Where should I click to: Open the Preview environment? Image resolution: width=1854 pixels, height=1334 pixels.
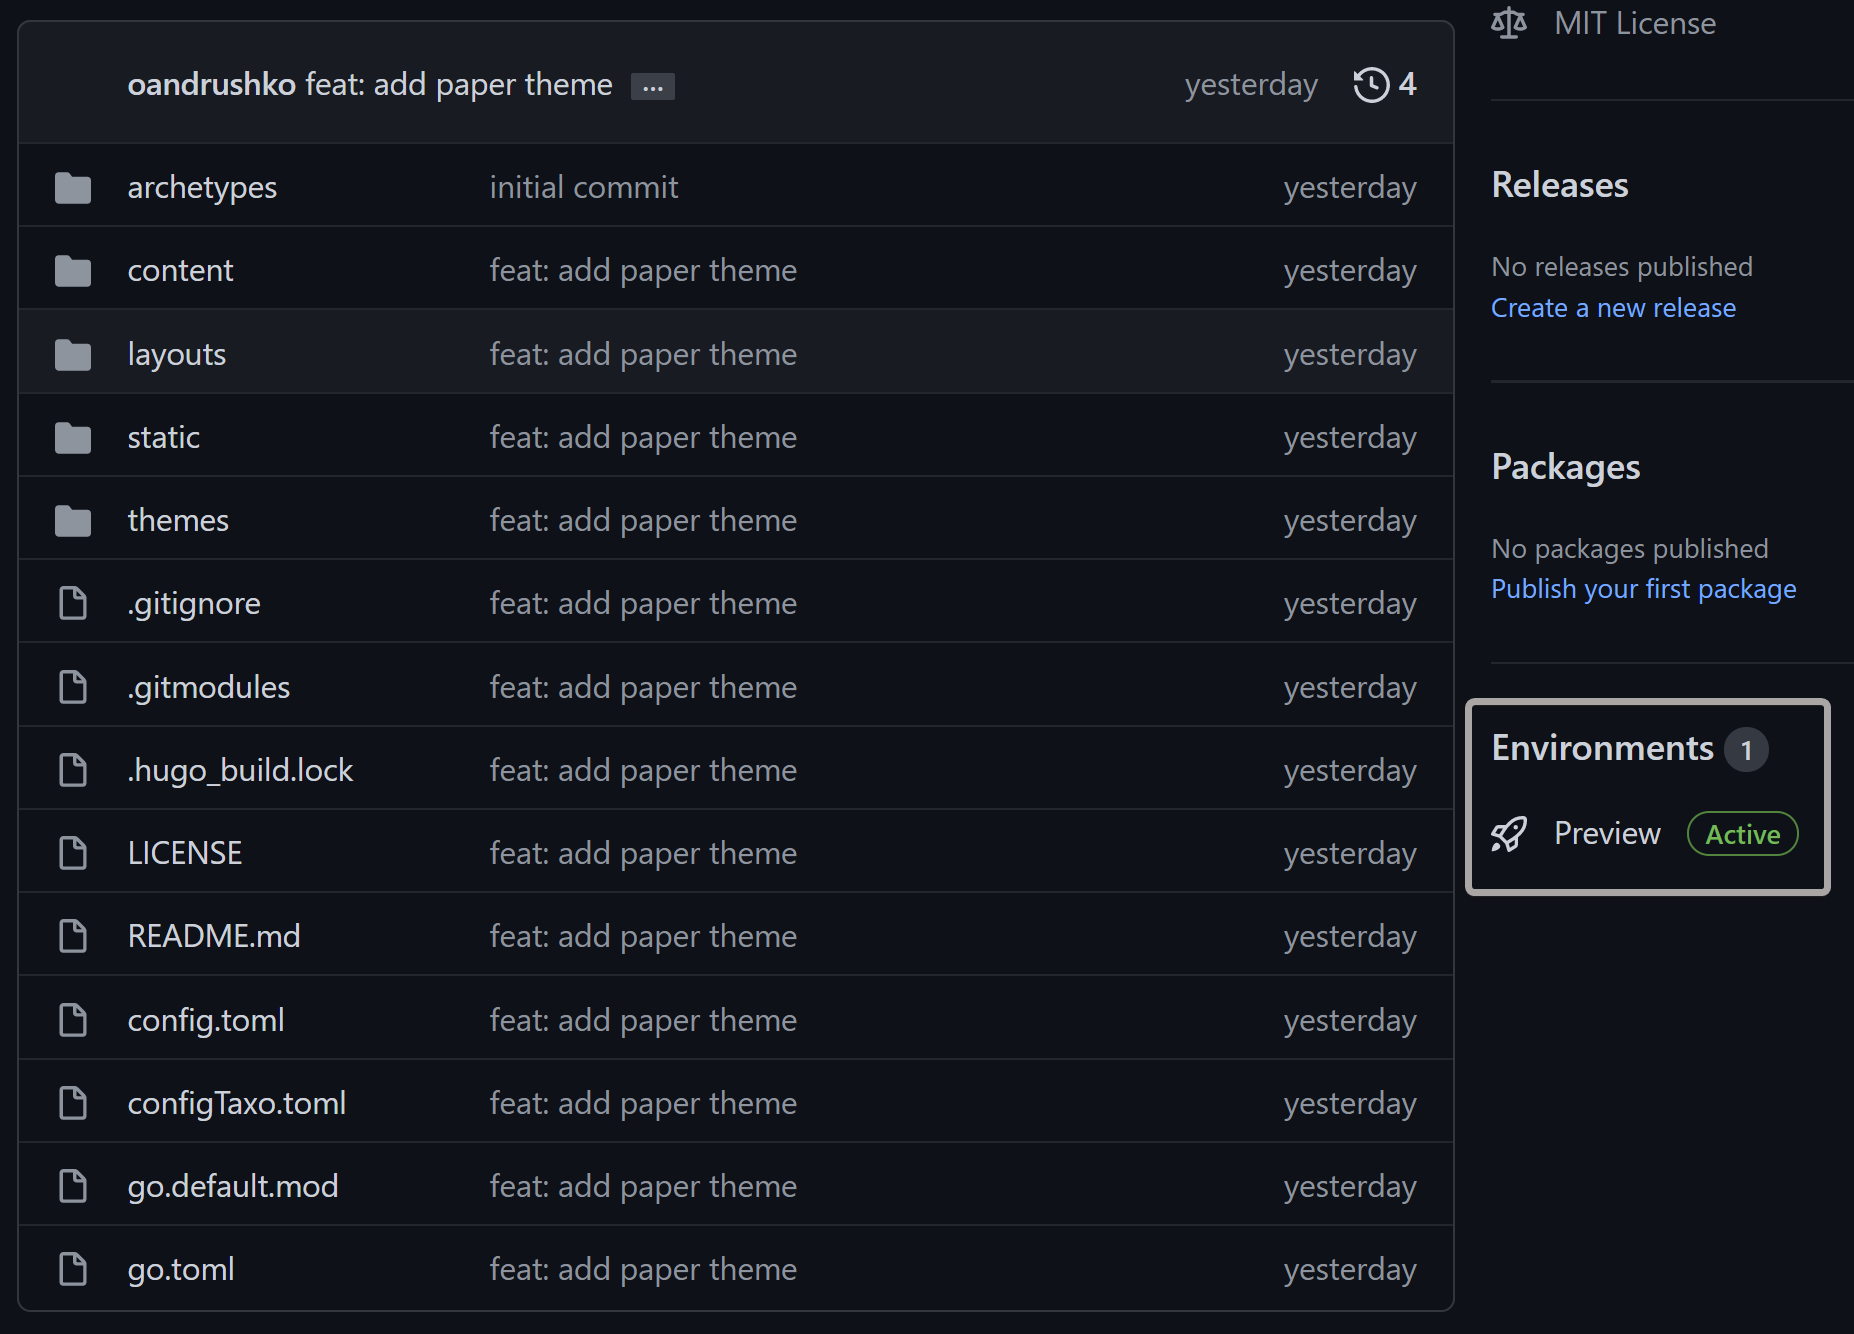1607,834
